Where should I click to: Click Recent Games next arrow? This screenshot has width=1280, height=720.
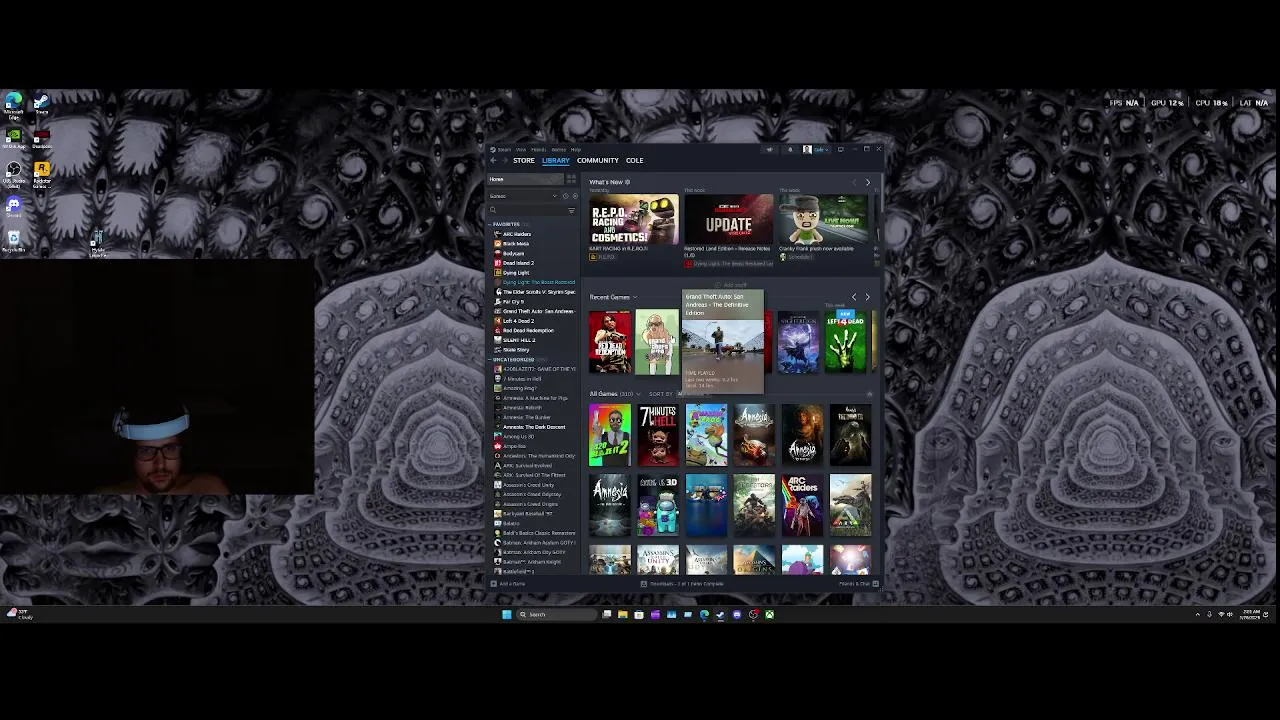click(867, 297)
